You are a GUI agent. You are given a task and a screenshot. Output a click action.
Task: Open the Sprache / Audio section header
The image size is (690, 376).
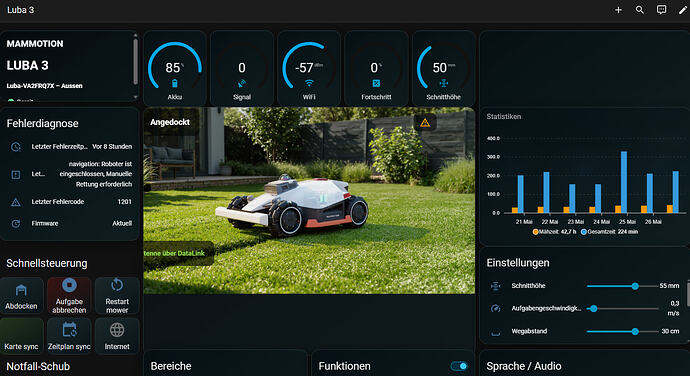tap(524, 366)
